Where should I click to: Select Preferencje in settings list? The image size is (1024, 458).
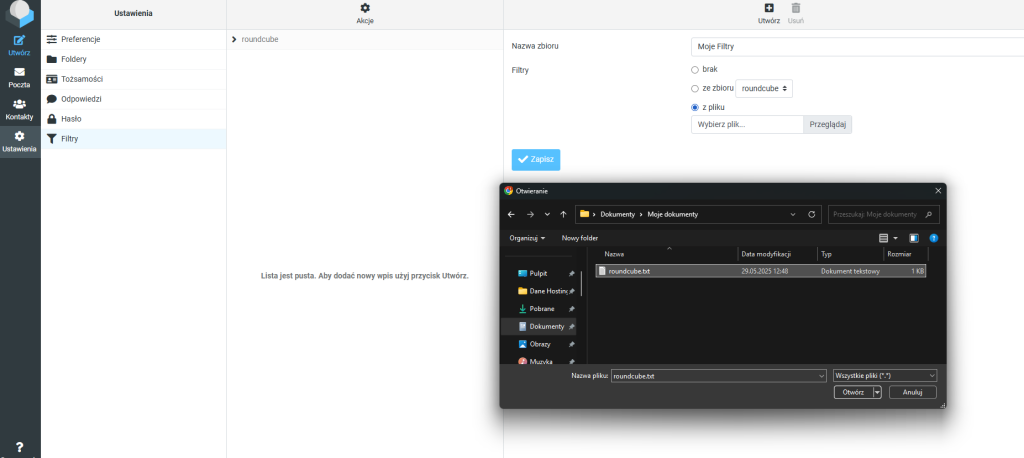click(134, 39)
